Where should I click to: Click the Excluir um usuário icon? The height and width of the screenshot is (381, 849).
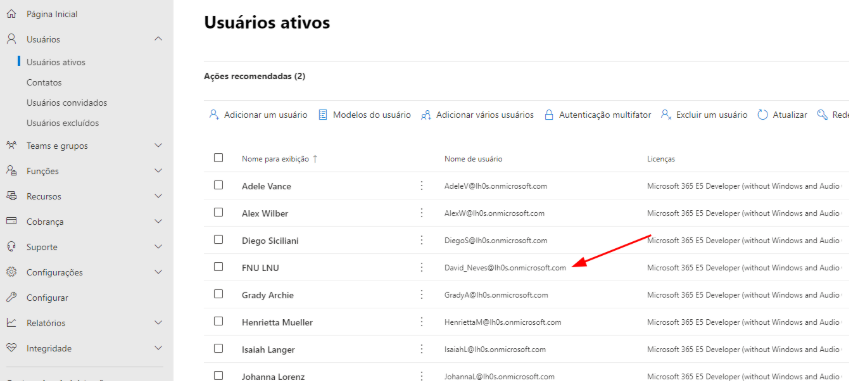tap(665, 115)
